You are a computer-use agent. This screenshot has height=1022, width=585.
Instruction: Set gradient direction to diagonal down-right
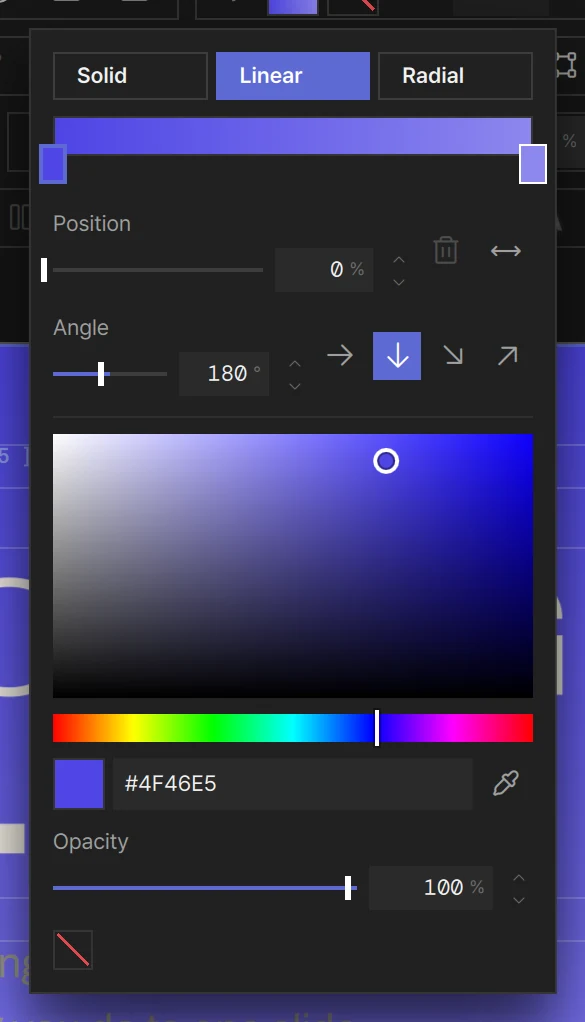[x=453, y=356]
